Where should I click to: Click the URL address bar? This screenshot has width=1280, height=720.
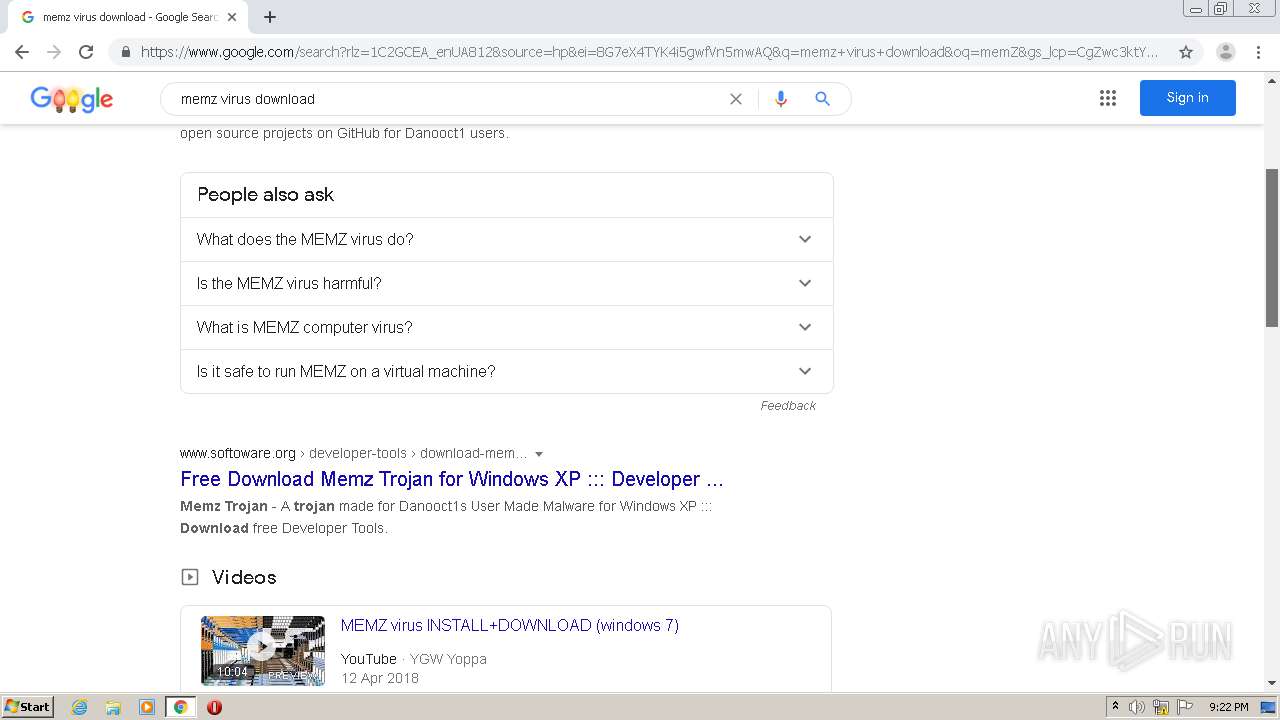[x=650, y=52]
